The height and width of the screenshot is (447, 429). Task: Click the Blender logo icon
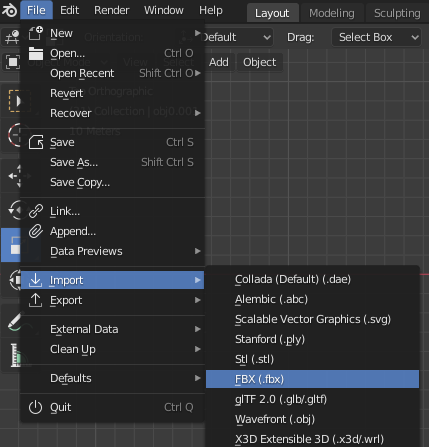coord(9,10)
